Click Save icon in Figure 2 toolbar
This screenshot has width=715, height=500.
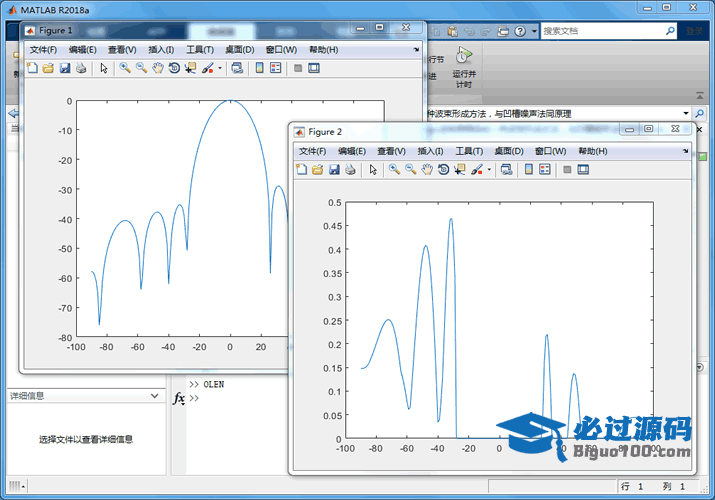(334, 170)
